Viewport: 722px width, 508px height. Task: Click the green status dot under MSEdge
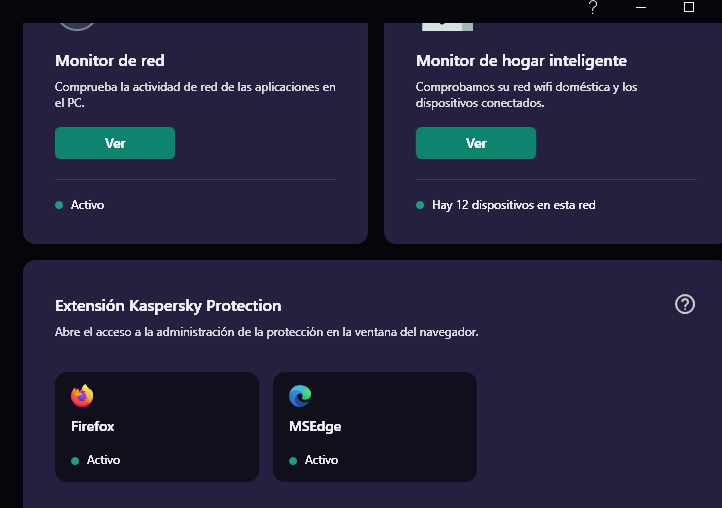pos(293,461)
